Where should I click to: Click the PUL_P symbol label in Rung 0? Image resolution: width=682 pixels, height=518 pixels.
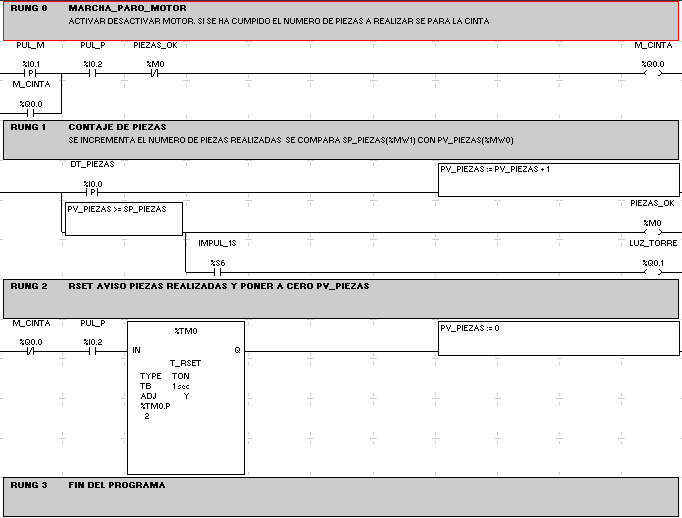[x=93, y=45]
